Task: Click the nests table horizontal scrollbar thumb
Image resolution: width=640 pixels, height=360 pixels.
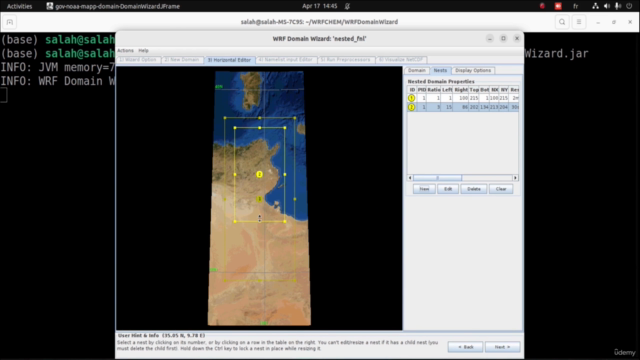Action: [x=437, y=178]
